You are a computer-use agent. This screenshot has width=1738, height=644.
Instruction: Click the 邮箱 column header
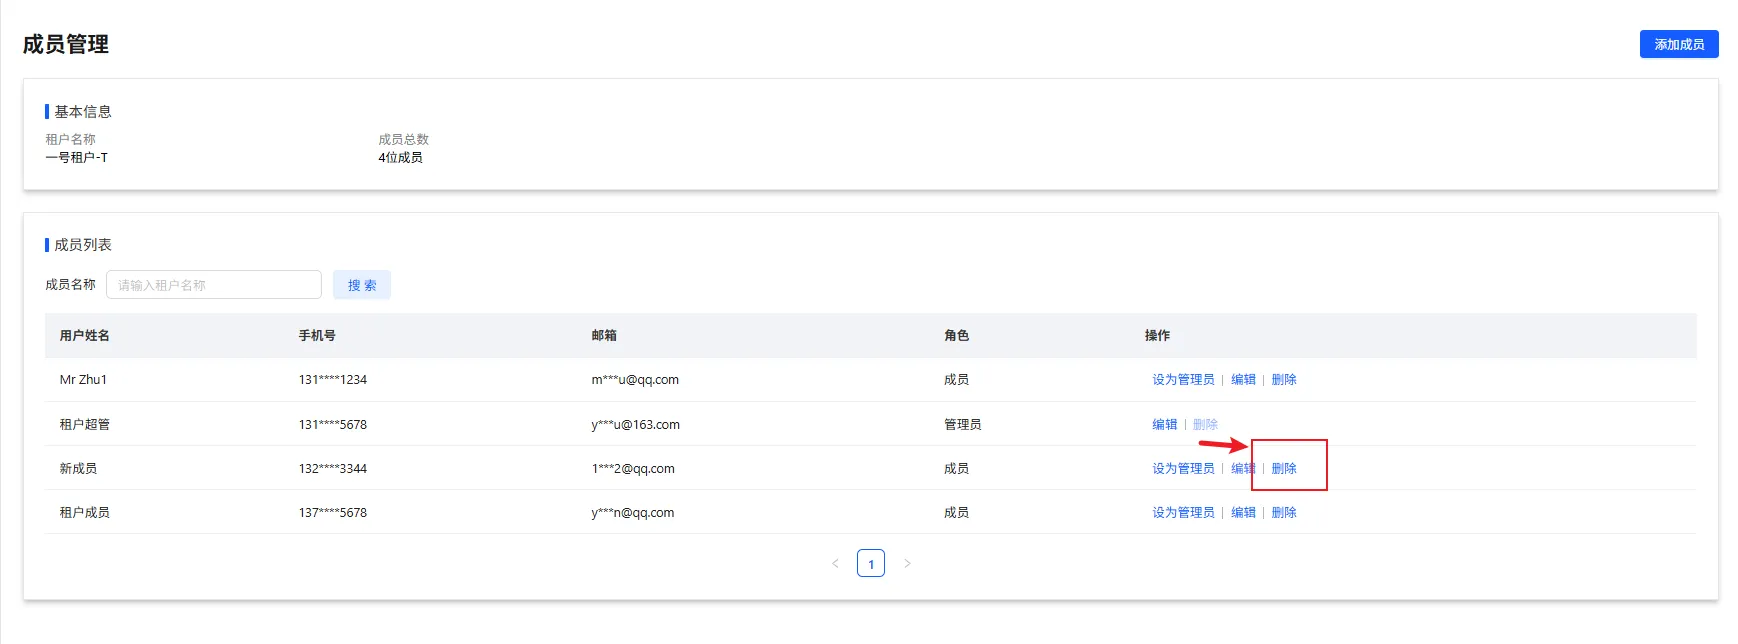pos(604,336)
